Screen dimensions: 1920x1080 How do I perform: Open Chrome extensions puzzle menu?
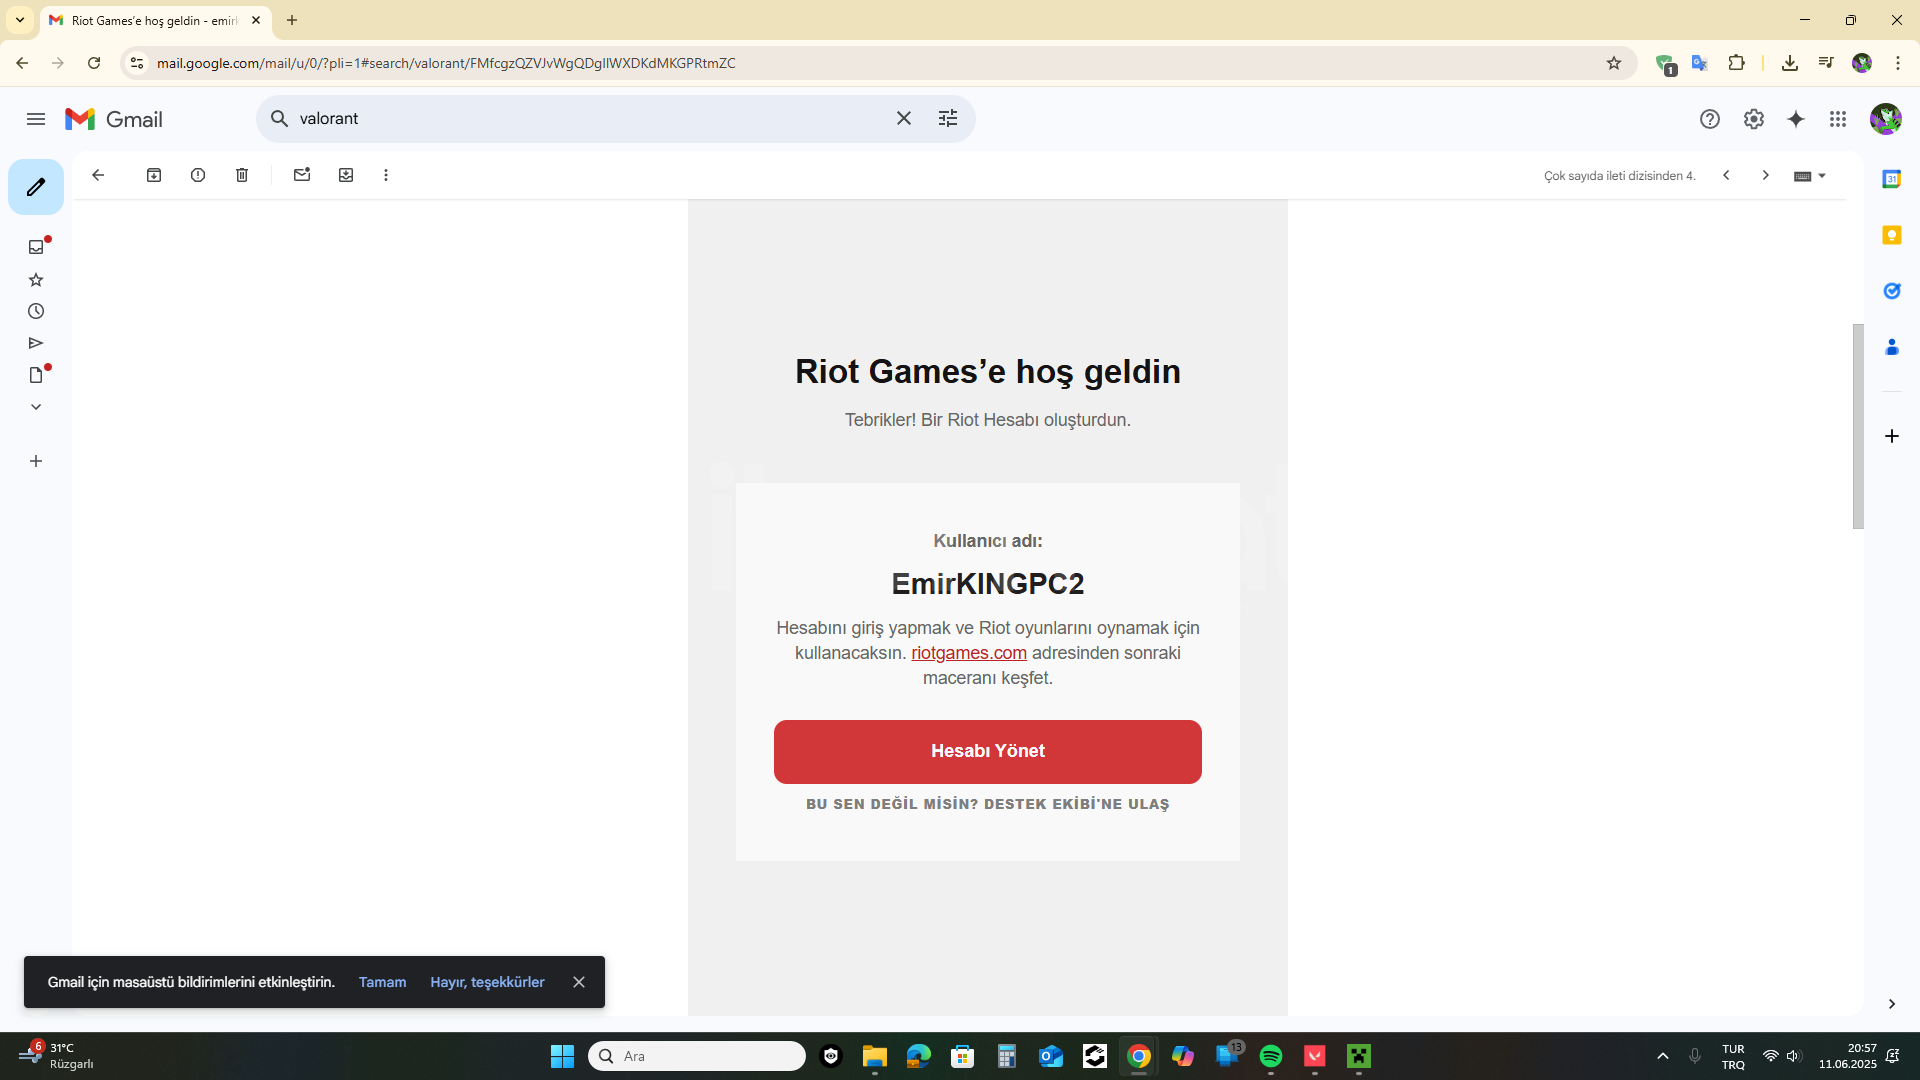(1737, 63)
